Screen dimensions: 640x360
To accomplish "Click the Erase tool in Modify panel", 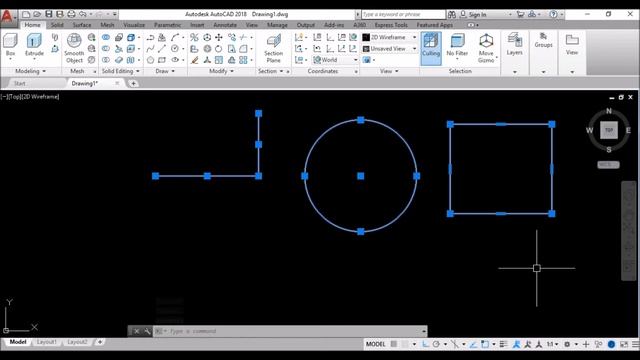I will click(x=194, y=60).
